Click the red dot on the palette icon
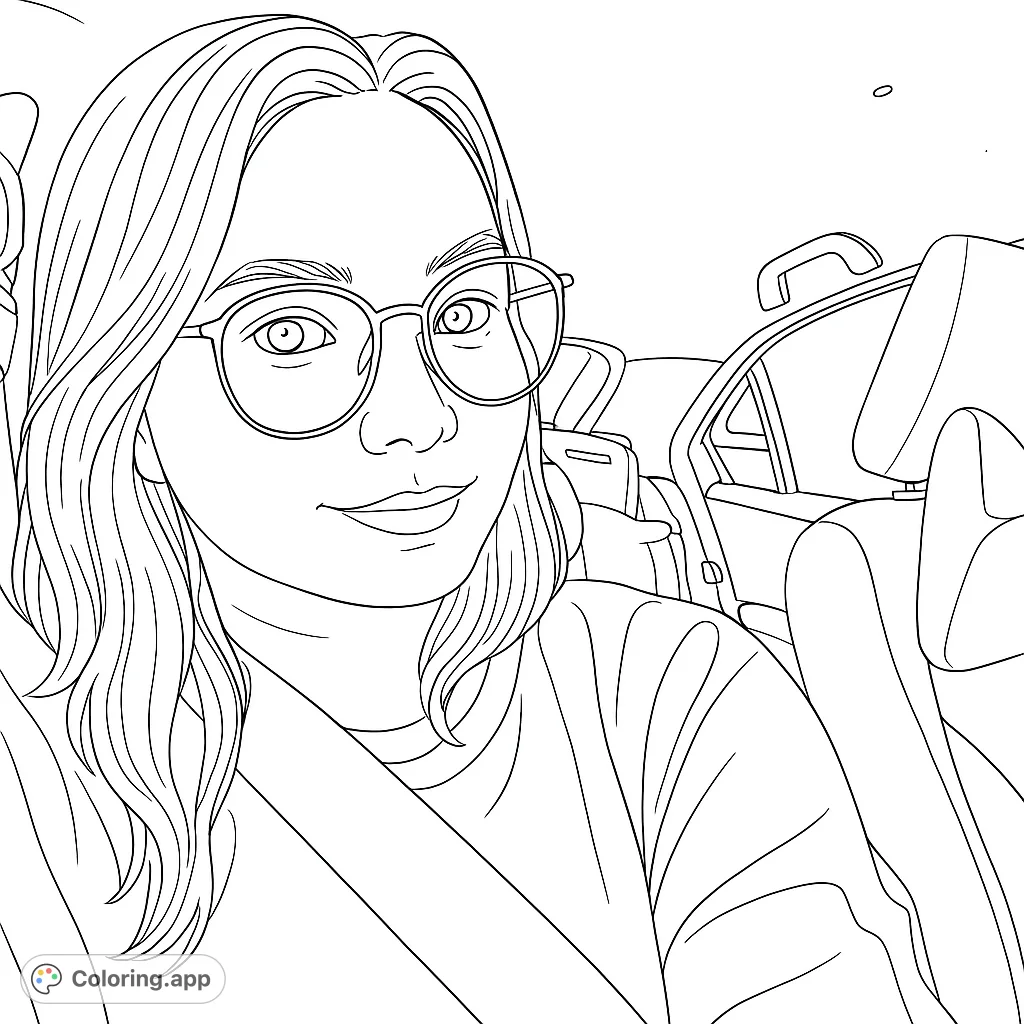 (49, 971)
